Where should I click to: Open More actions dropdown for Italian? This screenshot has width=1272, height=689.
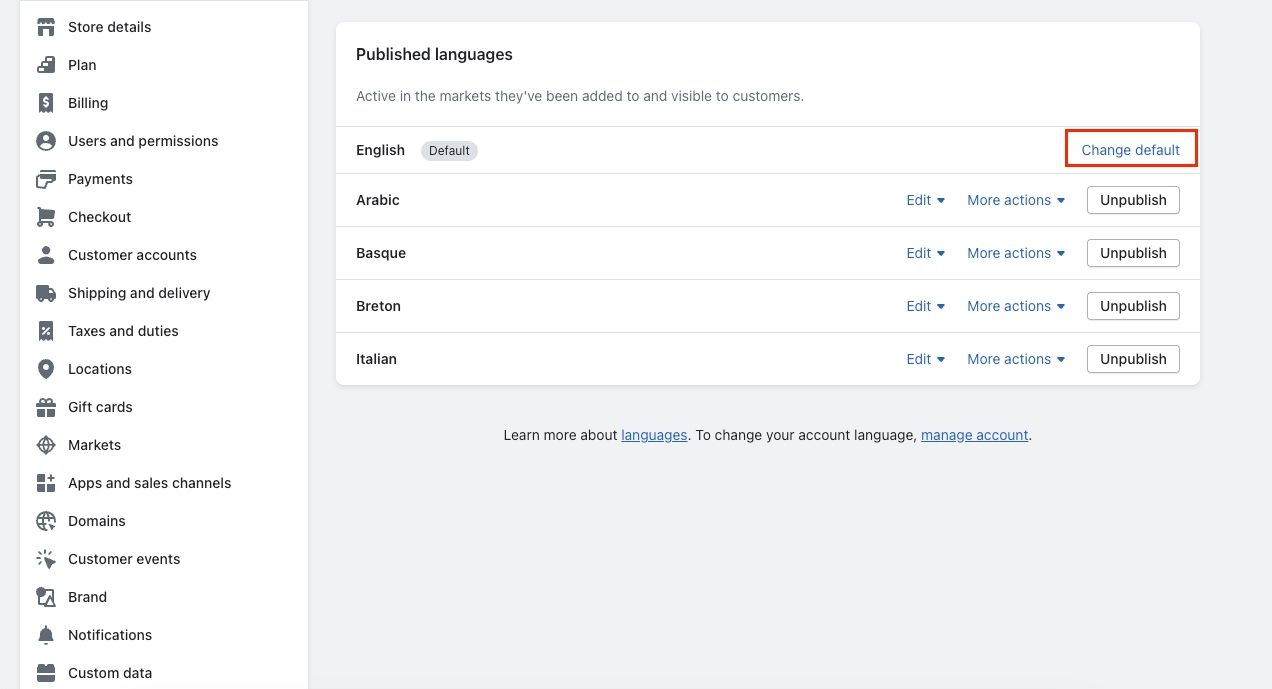1015,359
